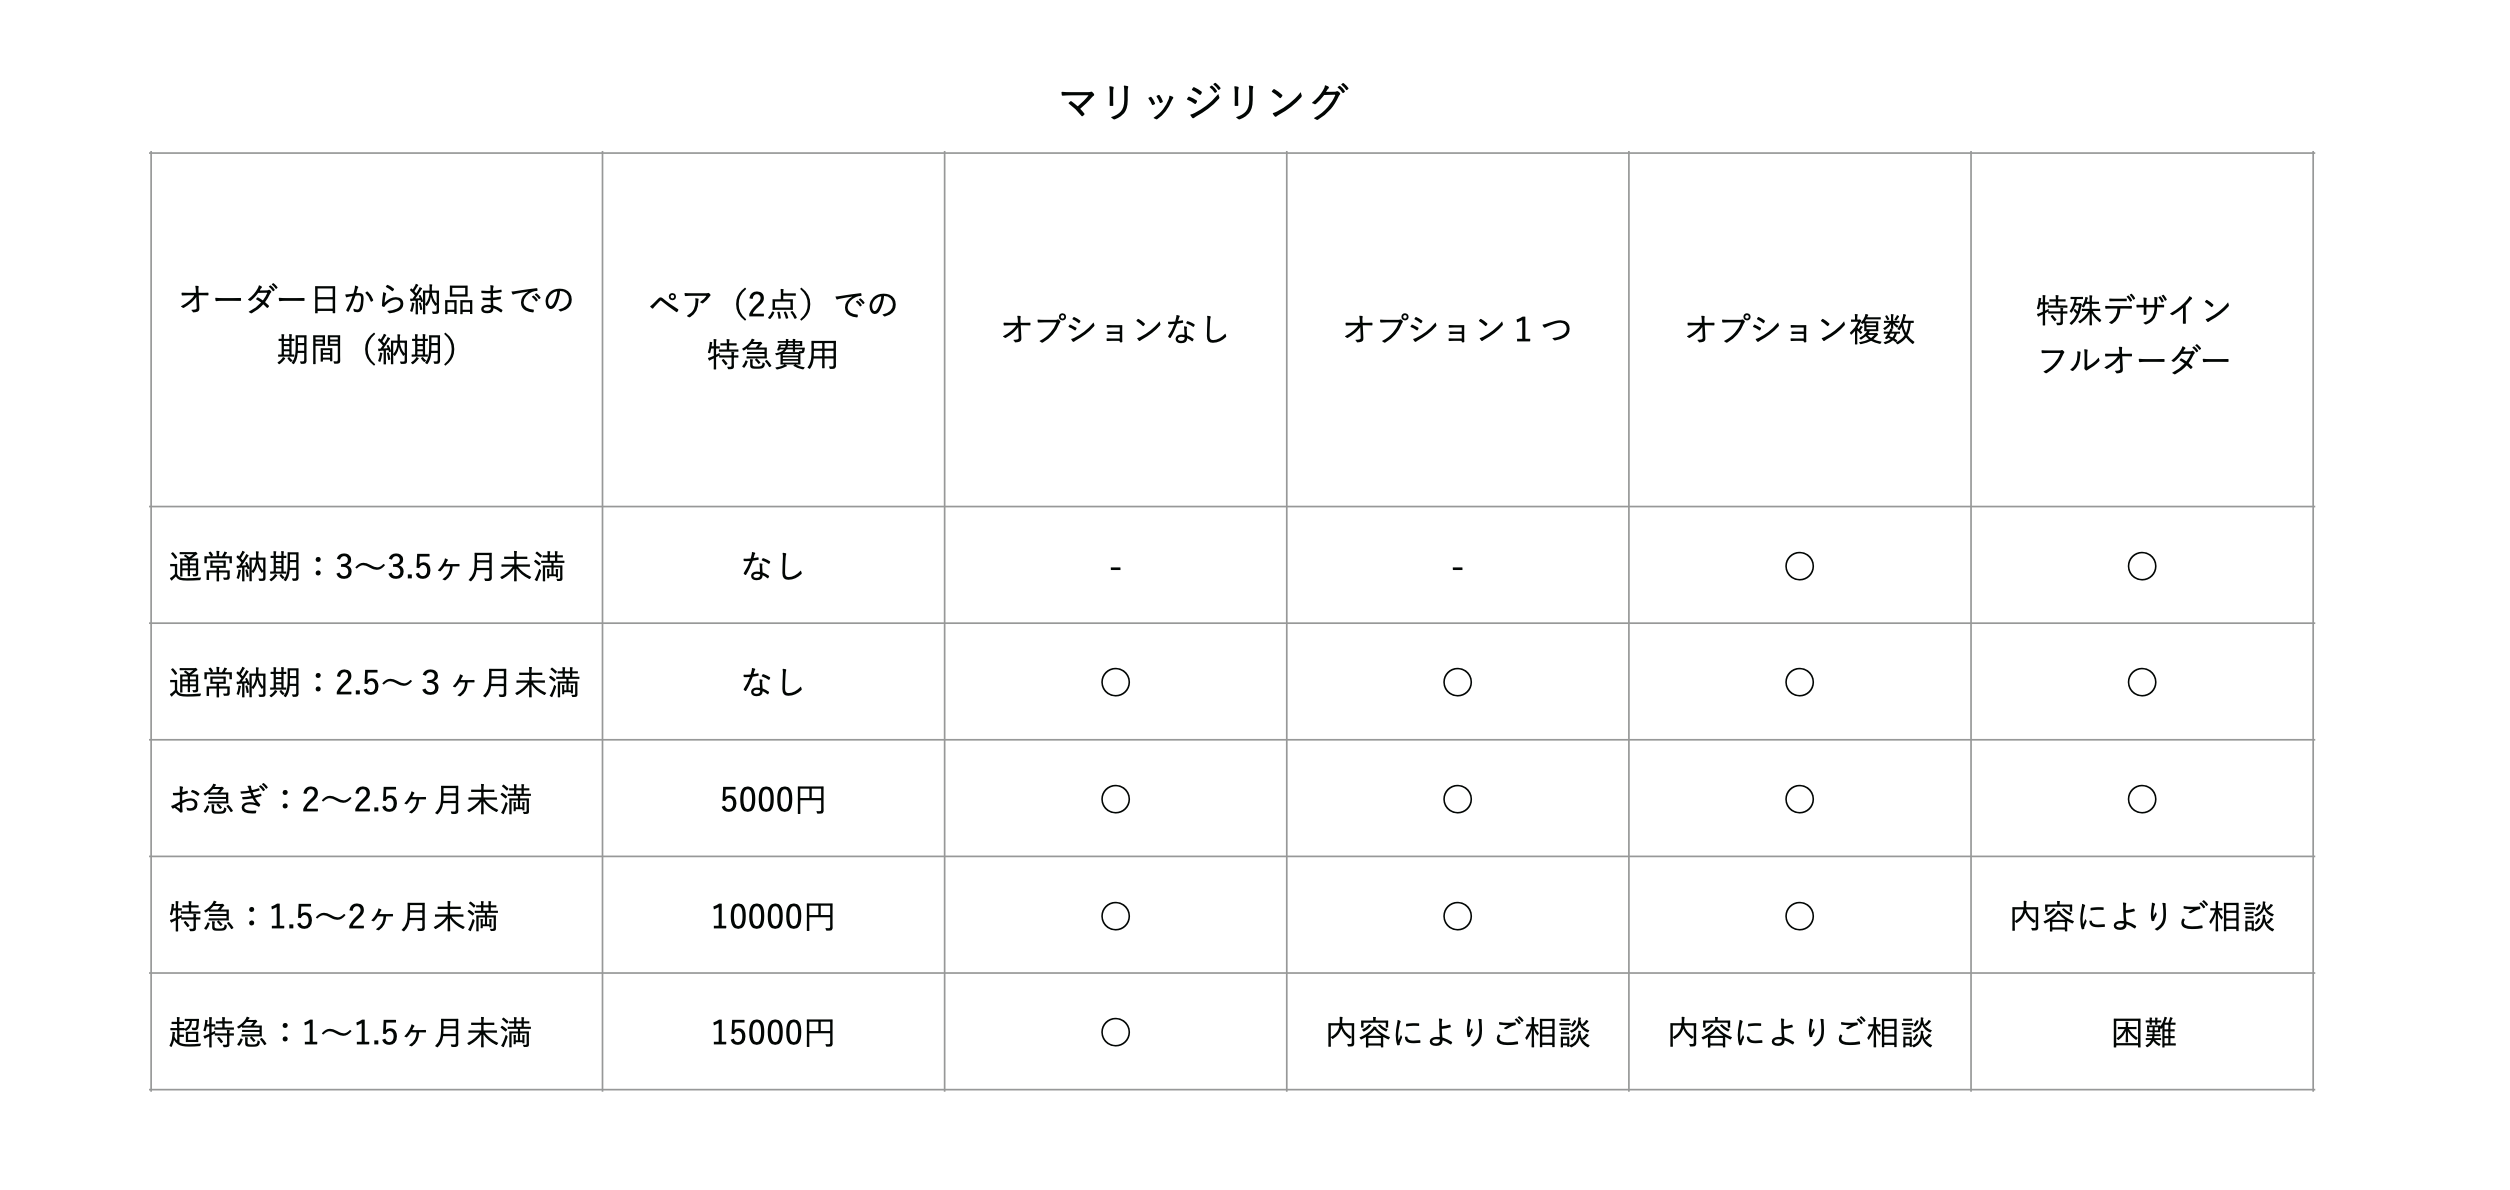The width and height of the screenshot is (2510, 1190).
Task: Select the オプションなし column header
Action: [x=1115, y=329]
